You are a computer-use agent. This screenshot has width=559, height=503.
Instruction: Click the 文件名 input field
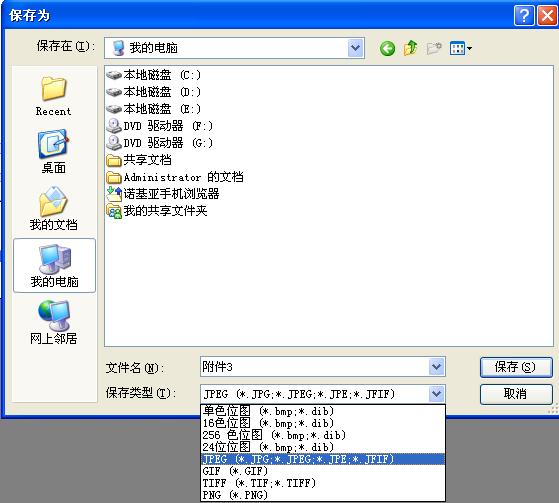[314, 366]
